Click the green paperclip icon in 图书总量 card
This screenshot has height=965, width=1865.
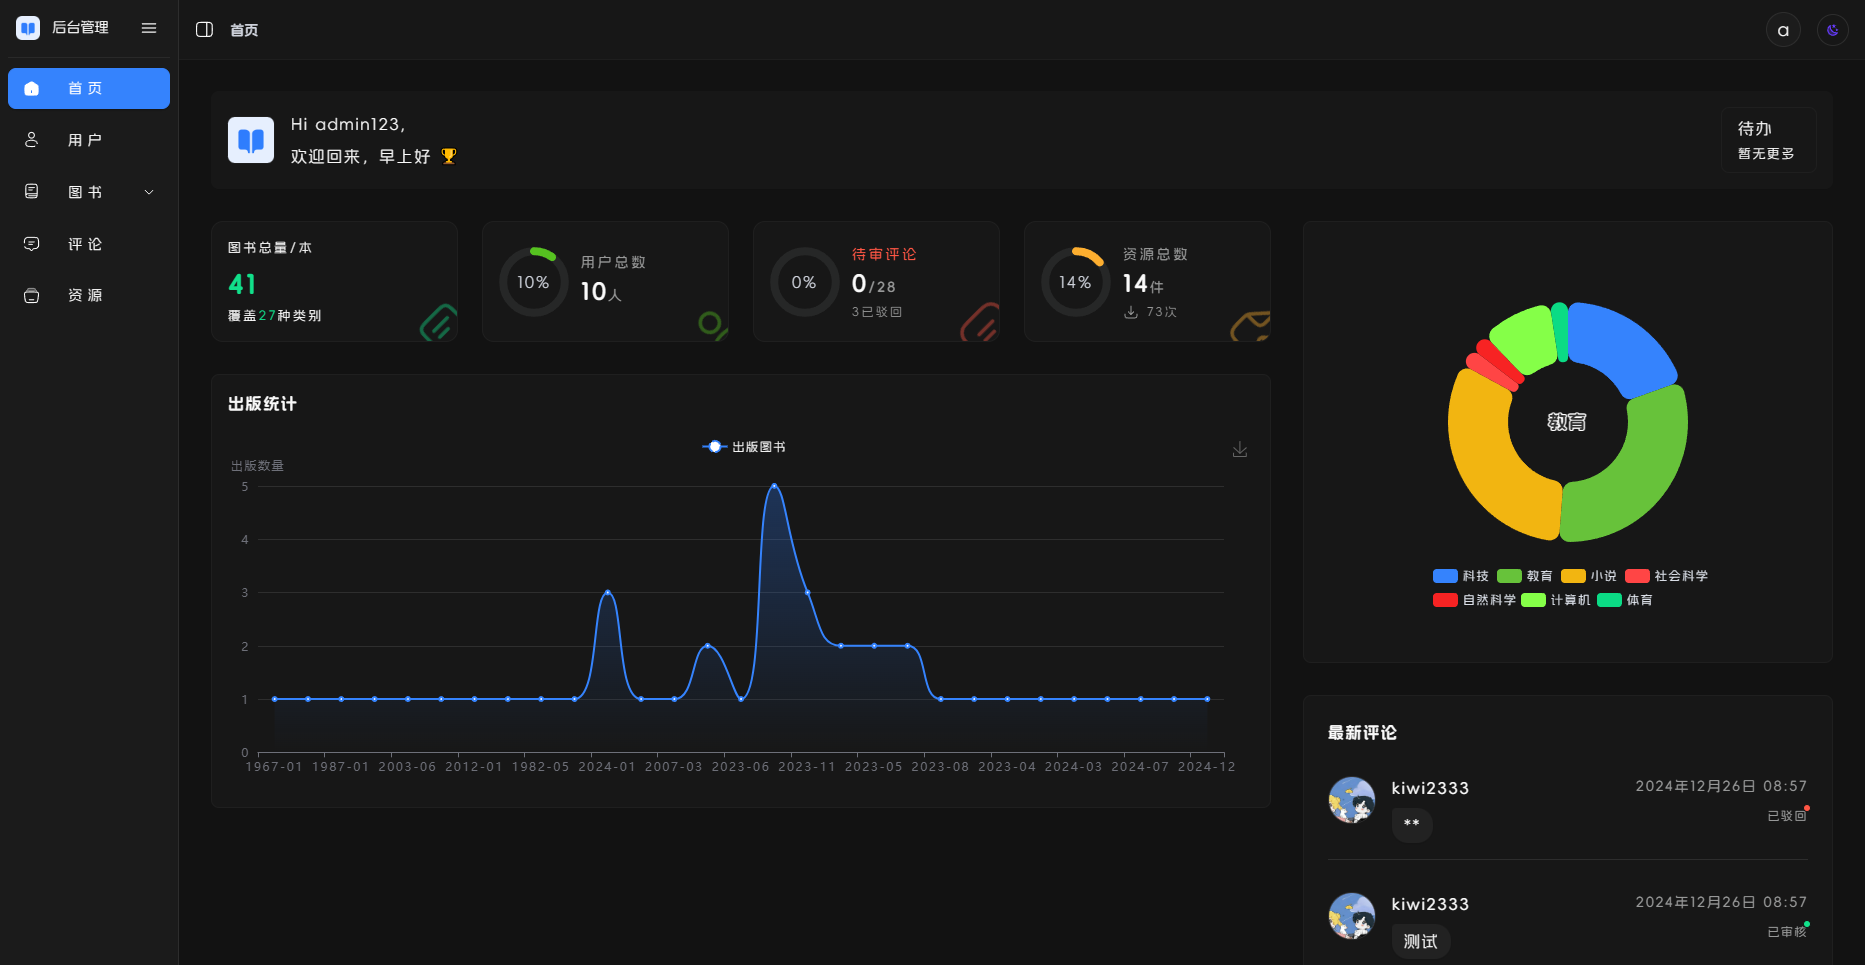(x=438, y=322)
